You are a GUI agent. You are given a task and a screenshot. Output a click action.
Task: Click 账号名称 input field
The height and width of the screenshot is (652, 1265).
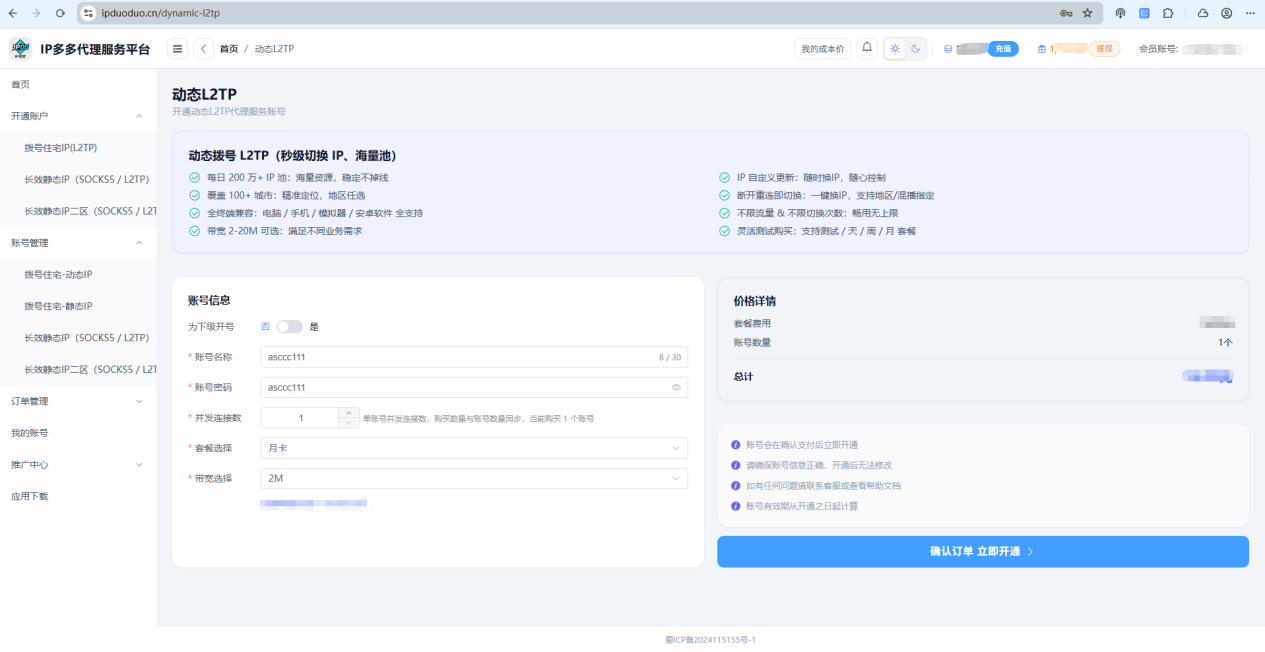tap(474, 357)
